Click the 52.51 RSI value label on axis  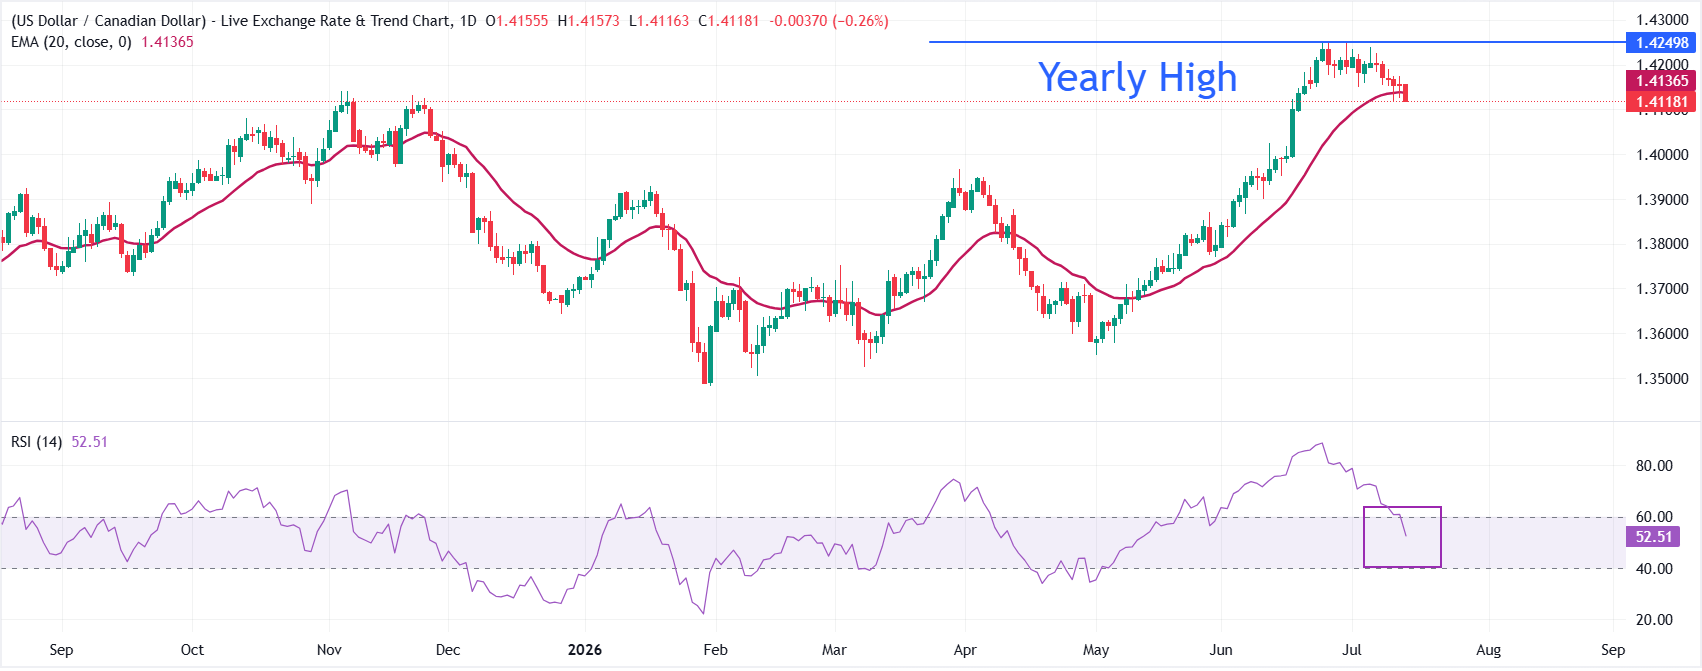tap(1653, 537)
